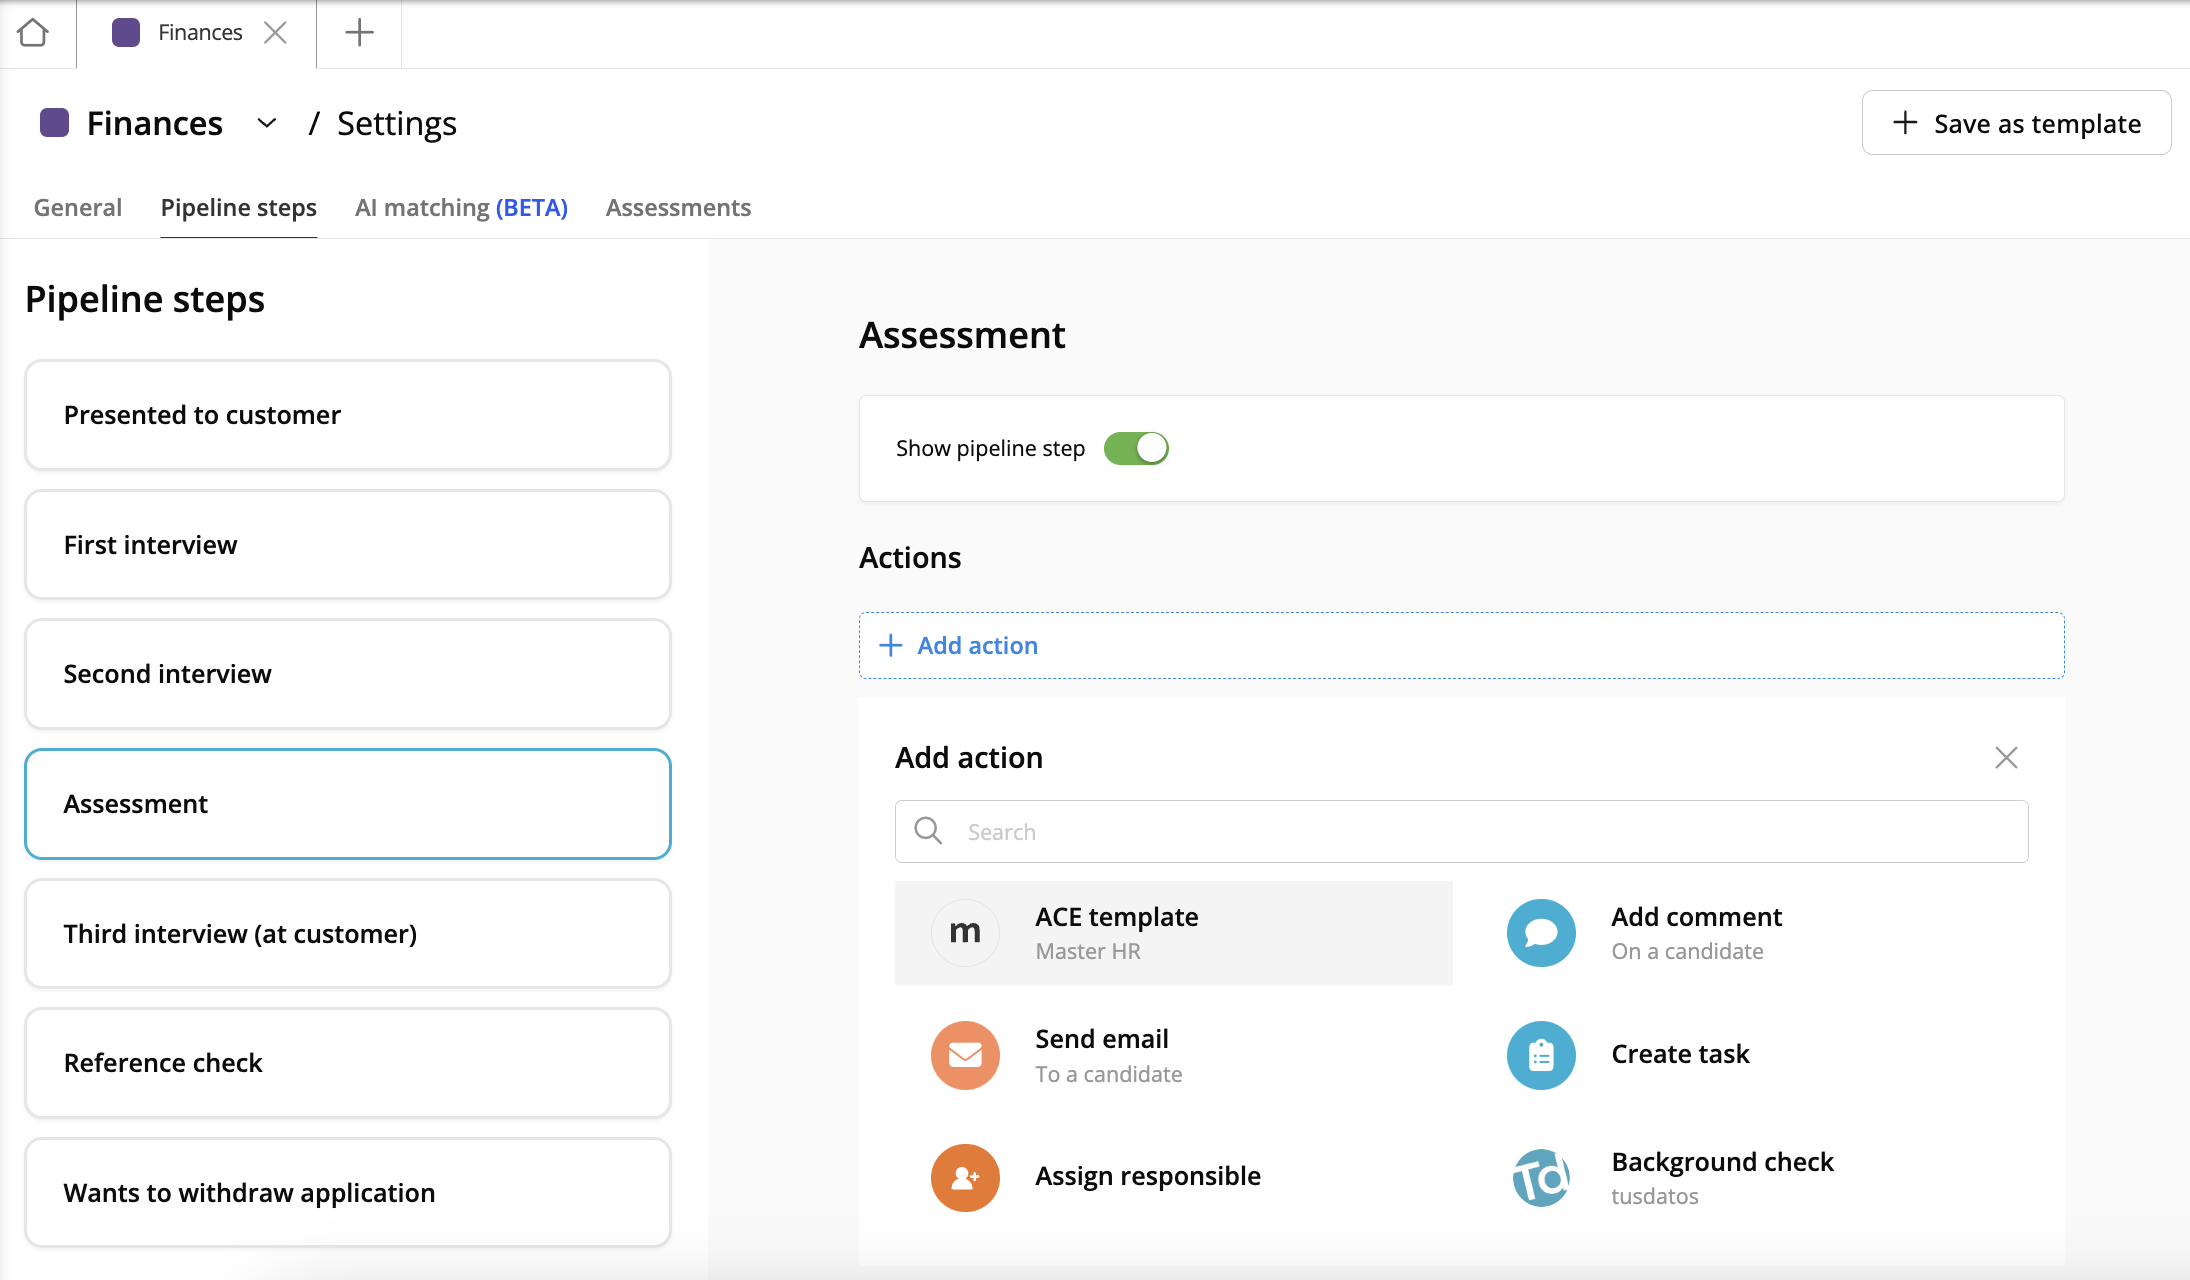Click the Create task clipboard icon
The height and width of the screenshot is (1280, 2190).
pyautogui.click(x=1541, y=1055)
